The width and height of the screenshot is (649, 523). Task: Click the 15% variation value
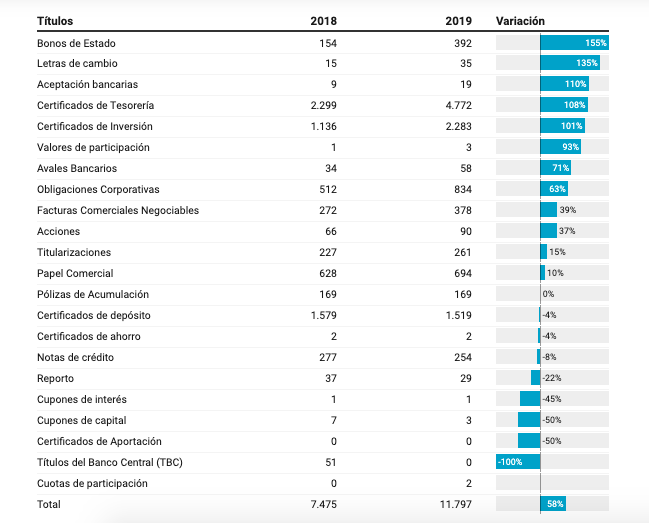[x=558, y=252]
